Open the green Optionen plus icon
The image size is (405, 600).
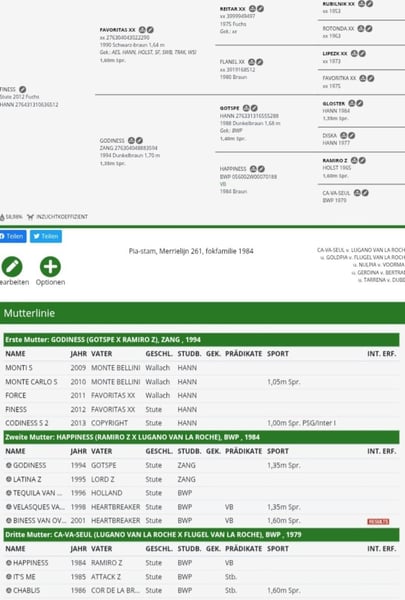coord(50,266)
